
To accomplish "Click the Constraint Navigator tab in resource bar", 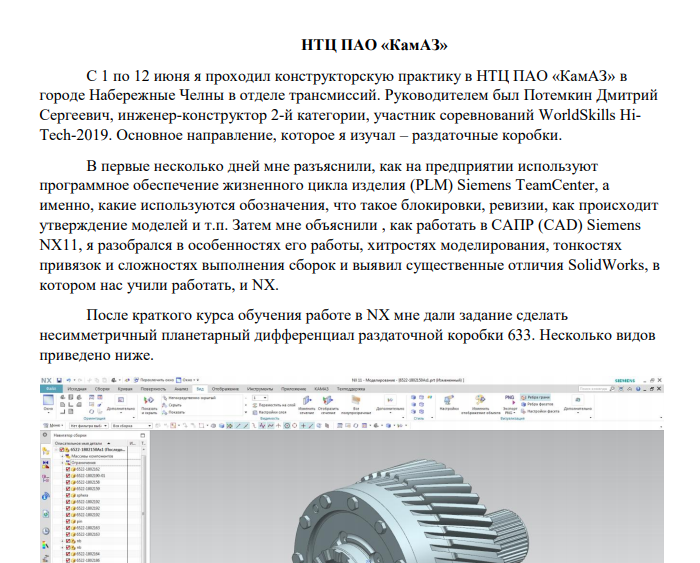I will (x=46, y=465).
